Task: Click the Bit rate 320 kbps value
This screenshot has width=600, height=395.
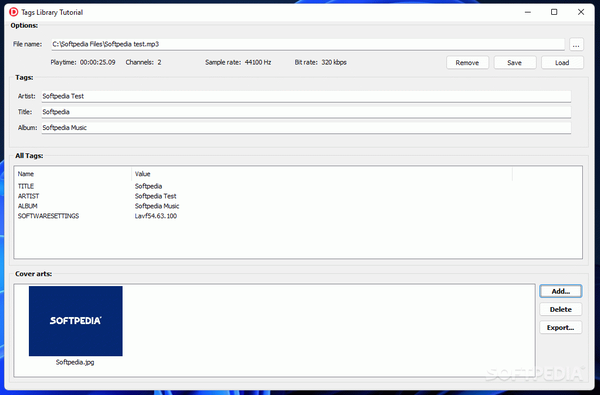Action: click(334, 62)
